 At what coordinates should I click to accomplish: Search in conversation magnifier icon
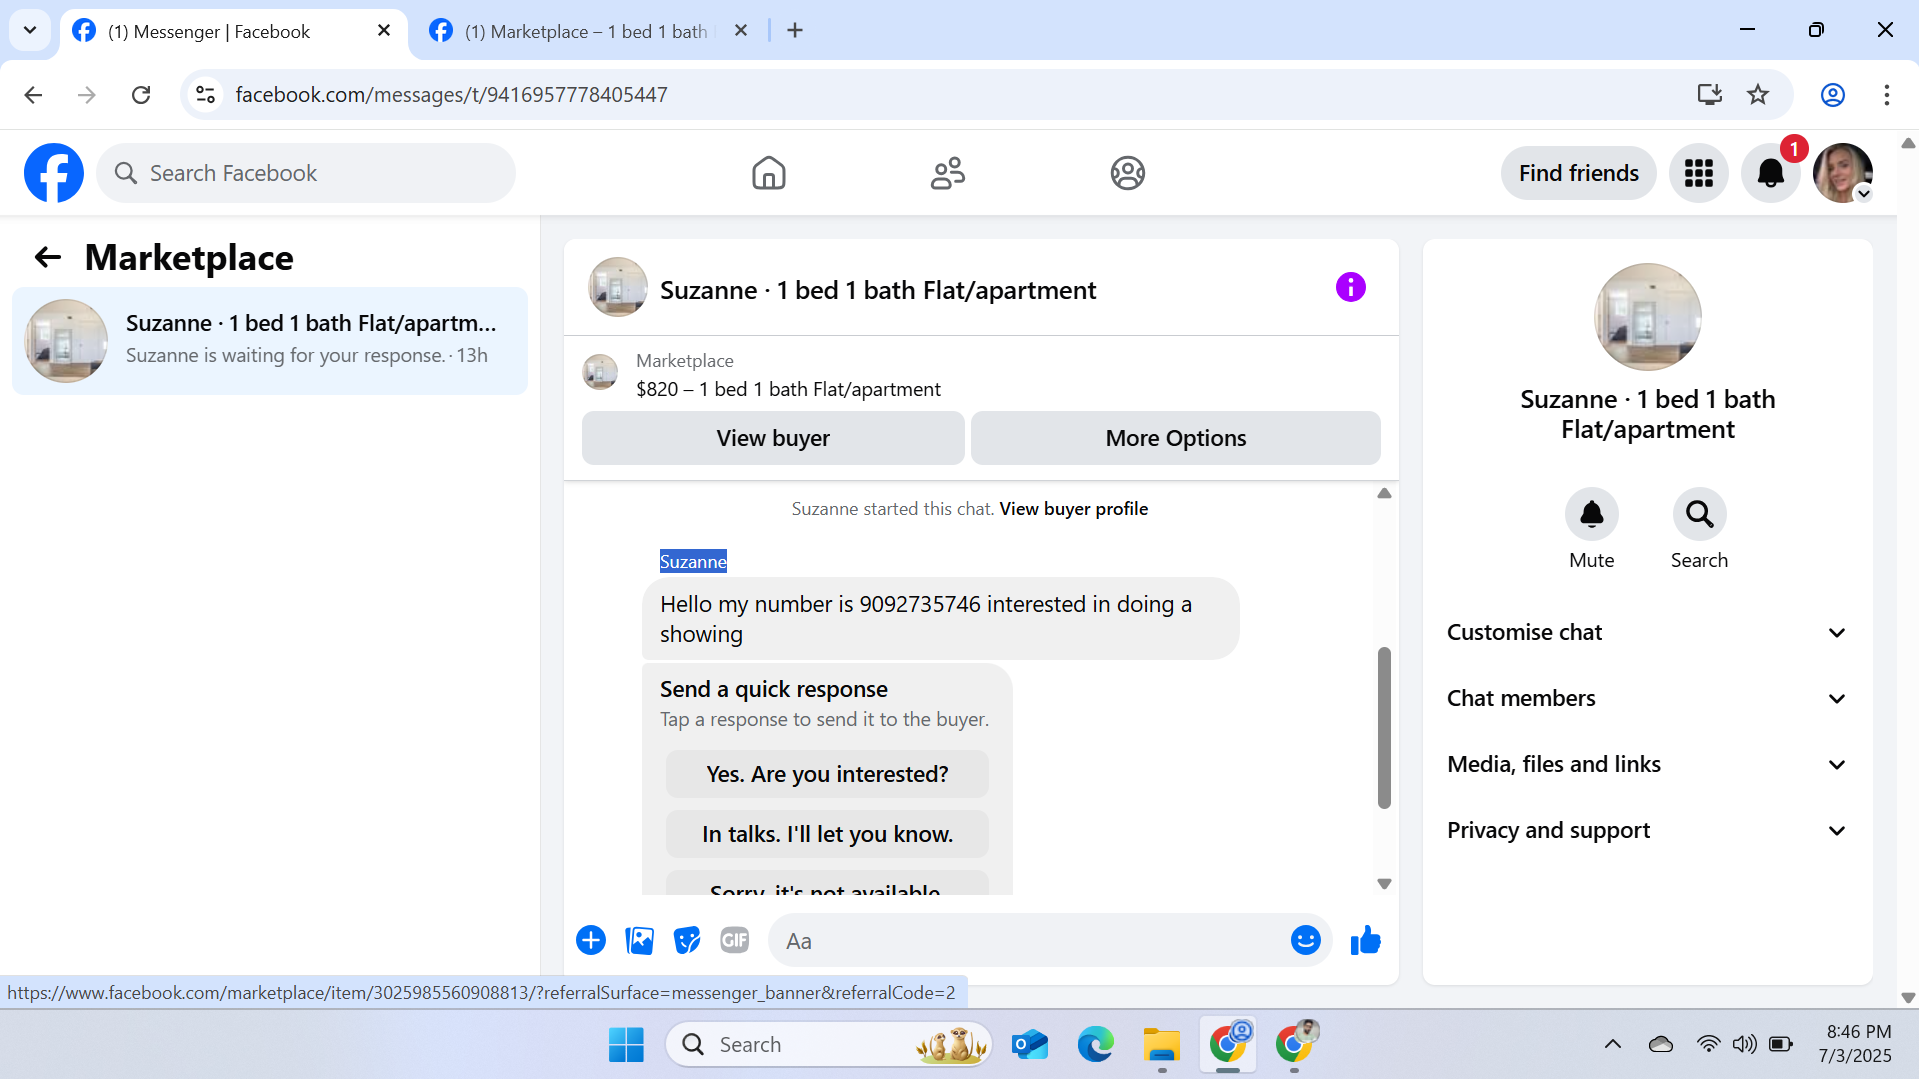(x=1699, y=514)
